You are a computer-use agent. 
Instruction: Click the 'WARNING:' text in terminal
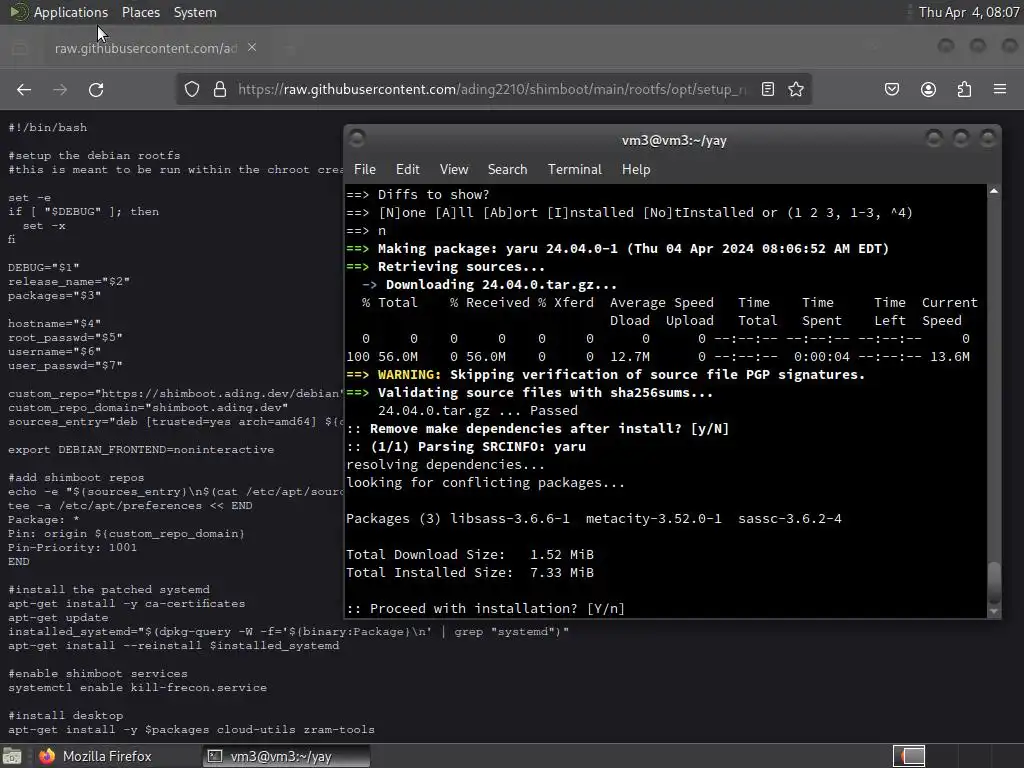coord(409,375)
